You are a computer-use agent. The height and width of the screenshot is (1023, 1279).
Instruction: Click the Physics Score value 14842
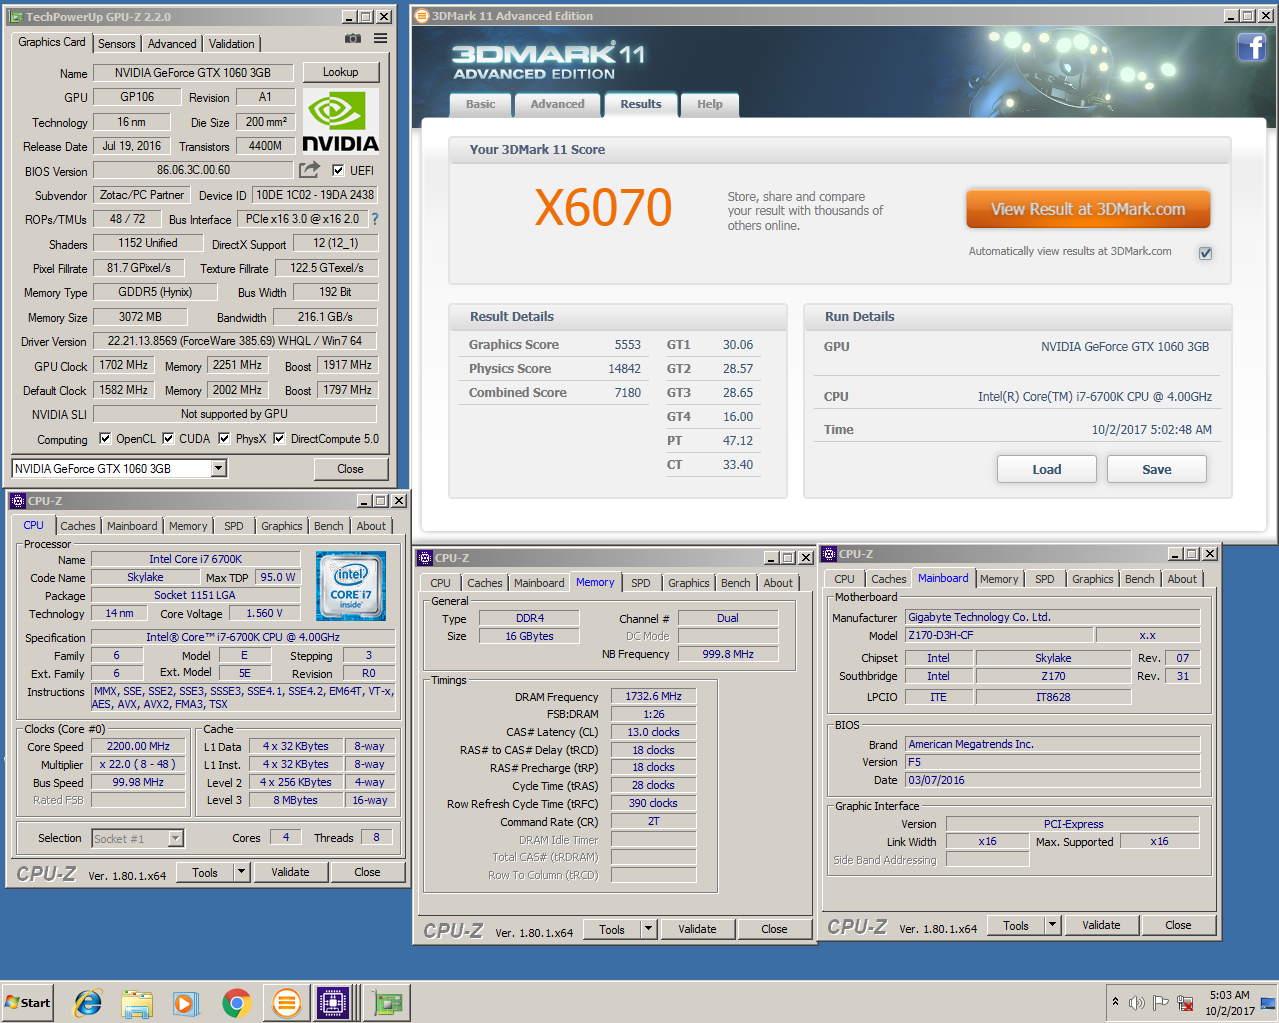pyautogui.click(x=625, y=369)
